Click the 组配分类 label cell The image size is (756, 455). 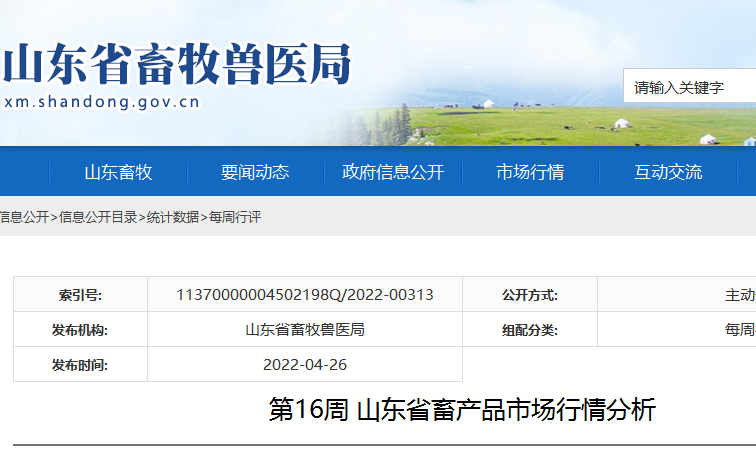pyautogui.click(x=530, y=330)
